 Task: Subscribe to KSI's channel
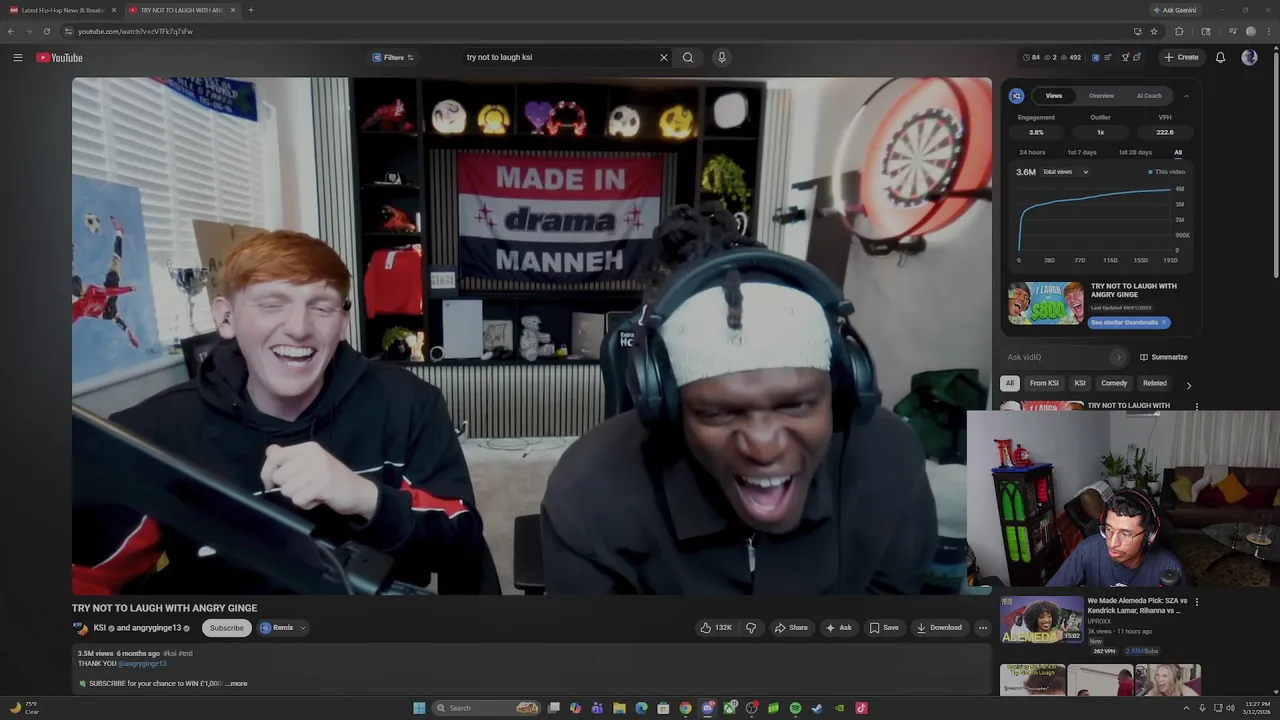226,628
